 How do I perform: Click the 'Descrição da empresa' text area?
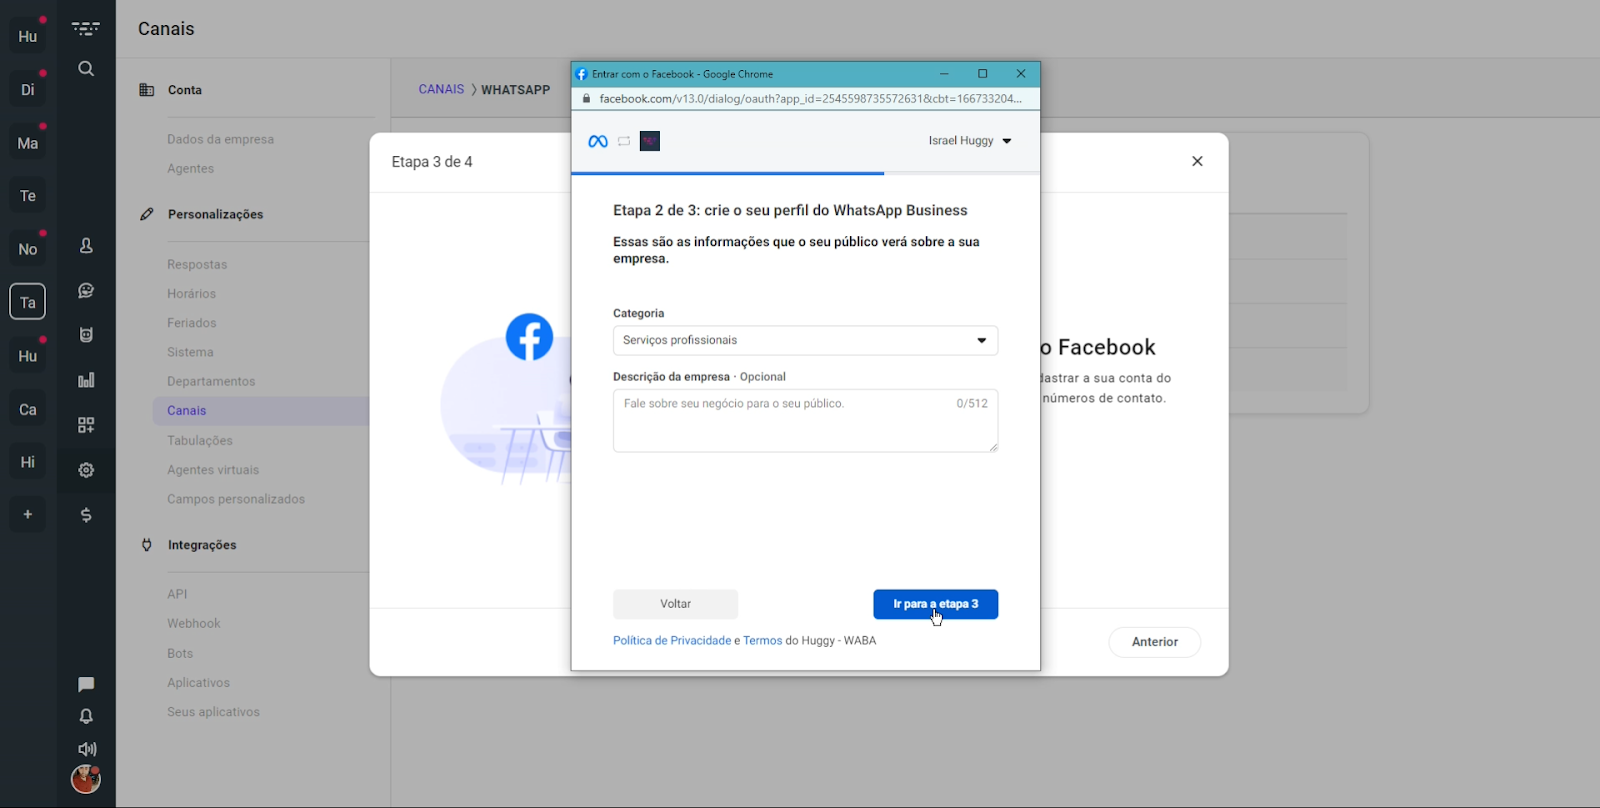(805, 420)
